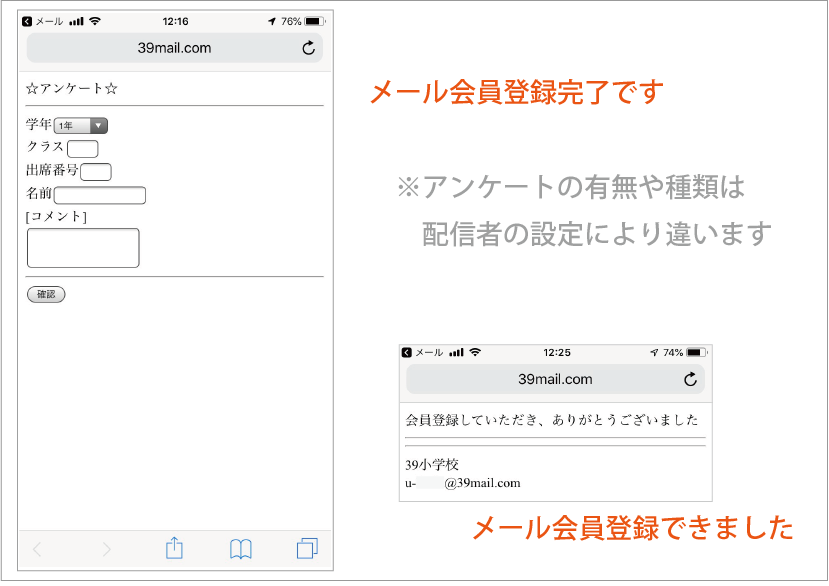Image resolution: width=829 pixels, height=586 pixels.
Task: Tap 39mail.com address bar on right phone
Action: tap(555, 379)
